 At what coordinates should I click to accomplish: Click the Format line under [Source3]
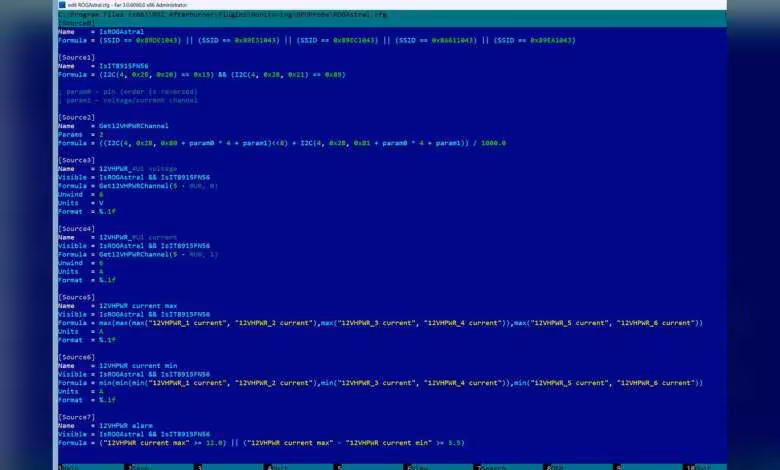(x=87, y=211)
